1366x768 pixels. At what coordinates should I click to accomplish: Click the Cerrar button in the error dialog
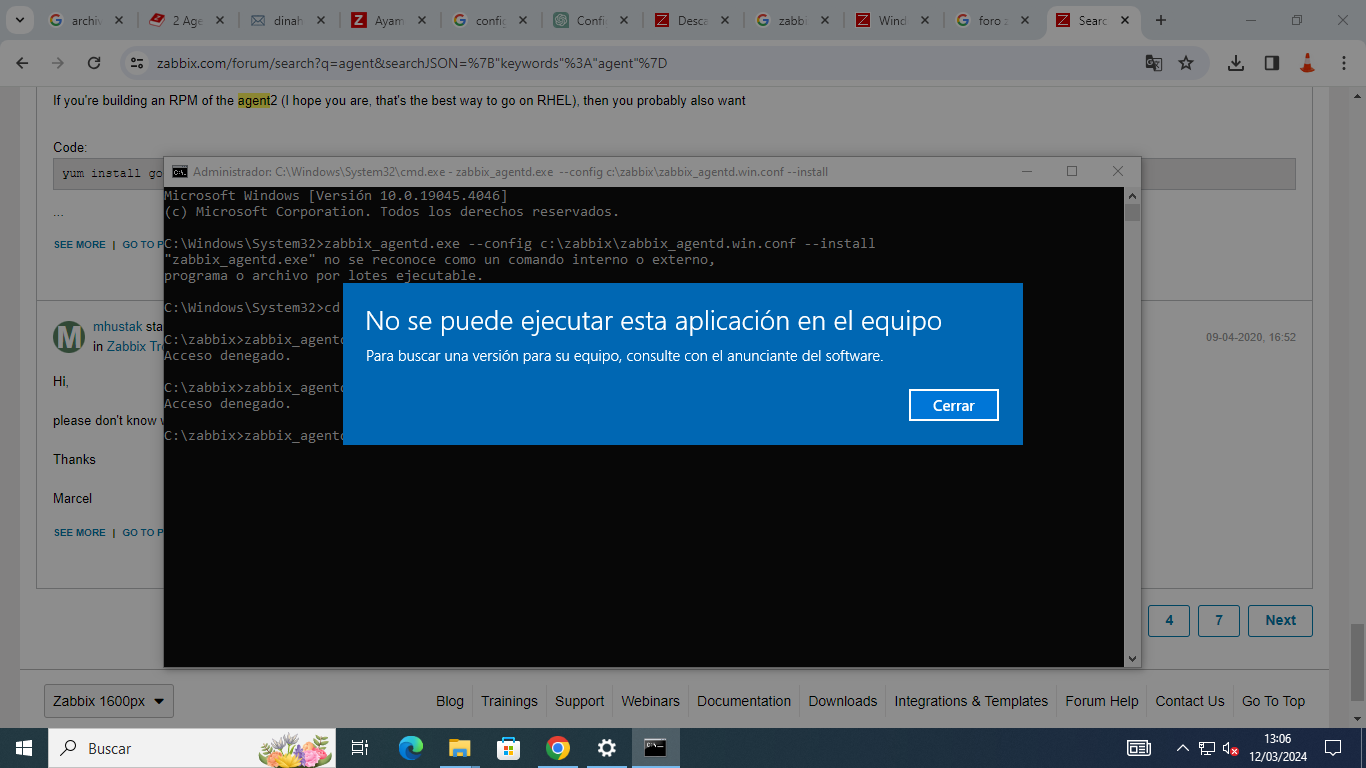coord(954,405)
